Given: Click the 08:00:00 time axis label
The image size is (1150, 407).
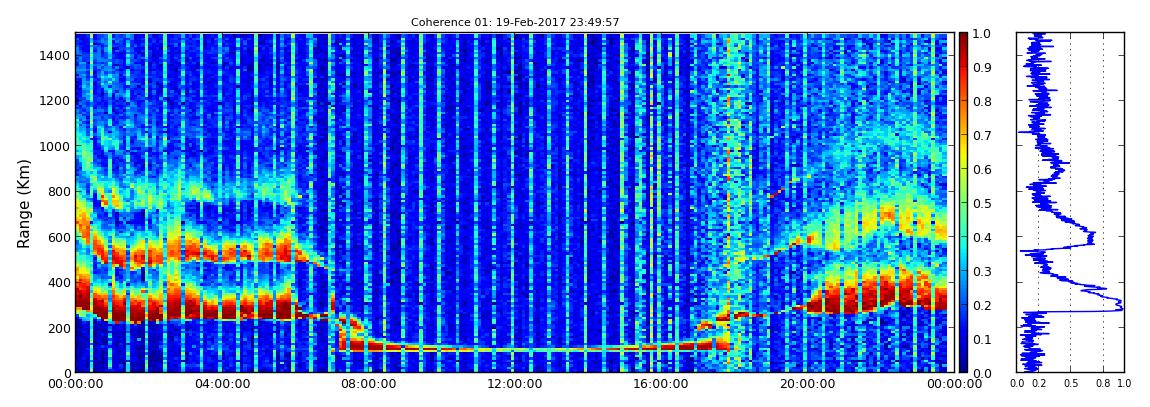Looking at the screenshot, I should pos(366,384).
